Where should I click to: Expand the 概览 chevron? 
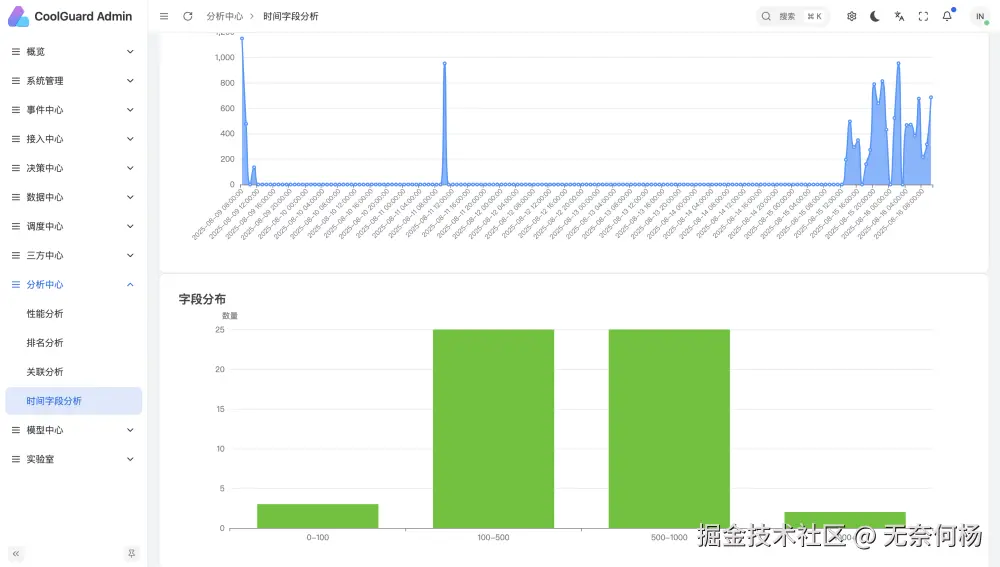point(130,52)
